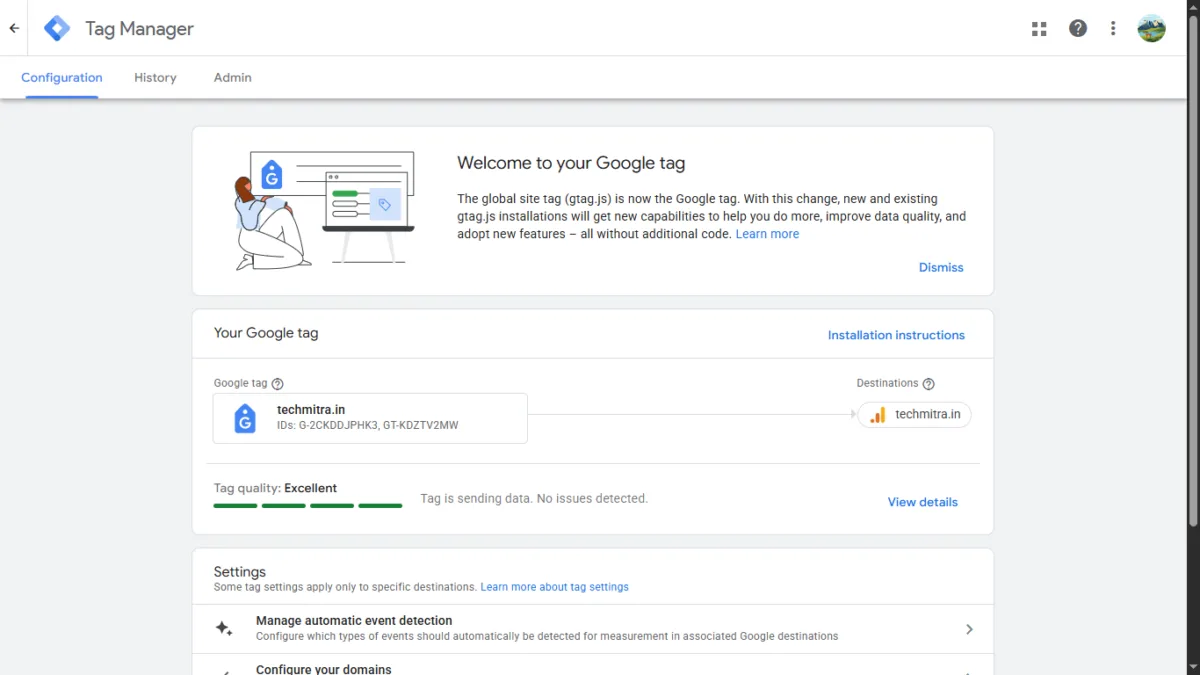Screen dimensions: 1200x675
Task: Click the Welcome to your Google tag heading
Action: click(571, 163)
